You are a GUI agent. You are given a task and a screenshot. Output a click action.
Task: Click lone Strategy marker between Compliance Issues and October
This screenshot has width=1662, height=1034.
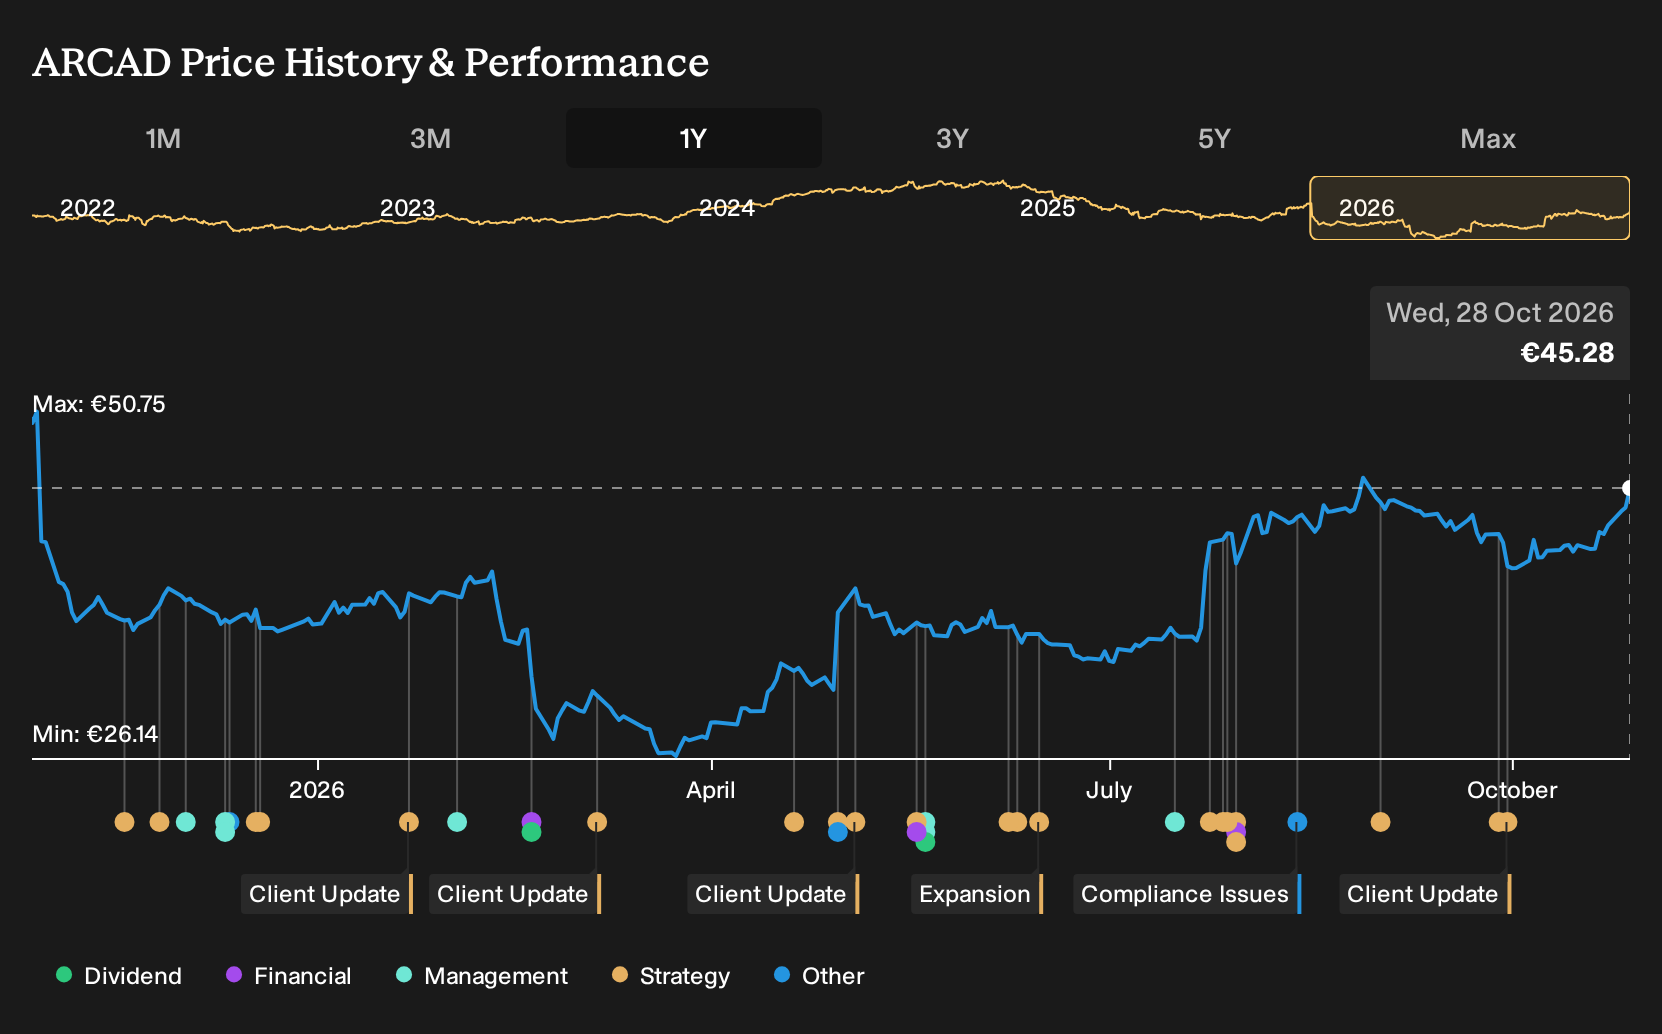tap(1381, 822)
